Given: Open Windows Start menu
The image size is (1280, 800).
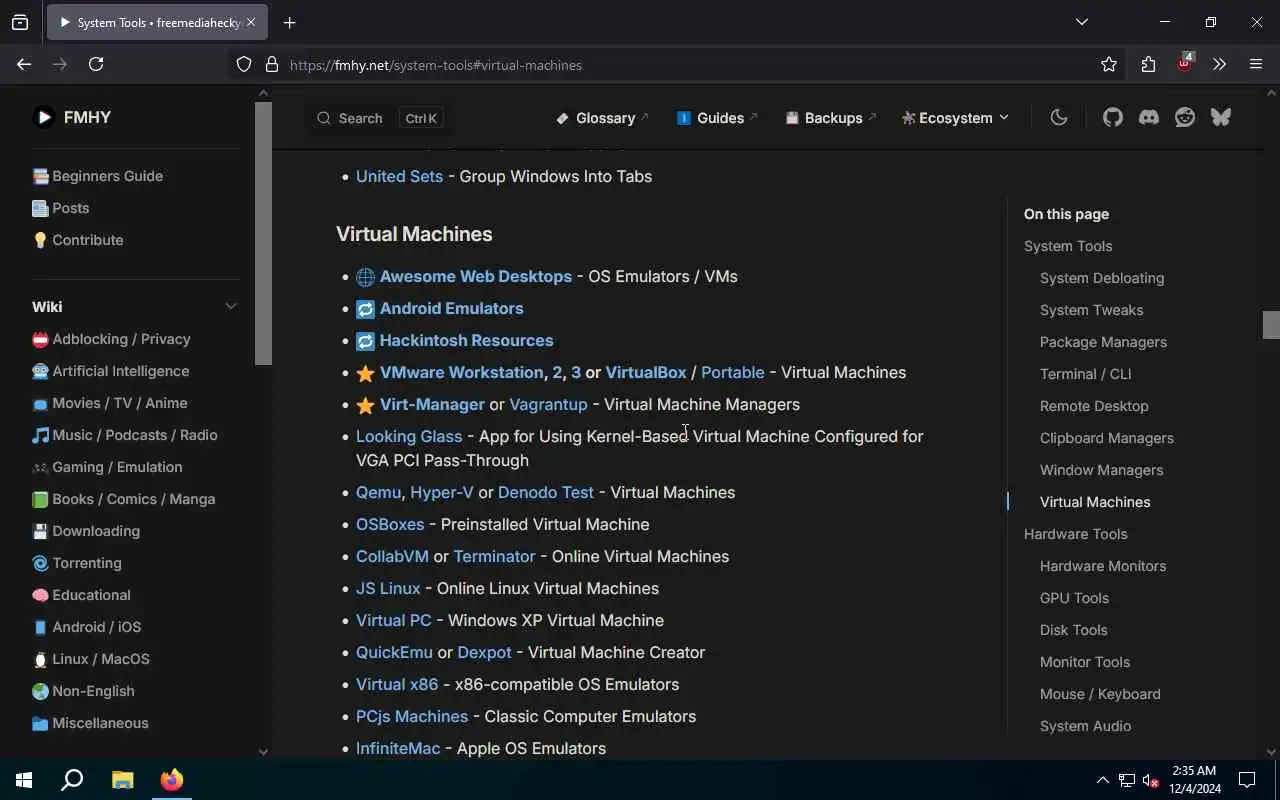Looking at the screenshot, I should [x=24, y=780].
